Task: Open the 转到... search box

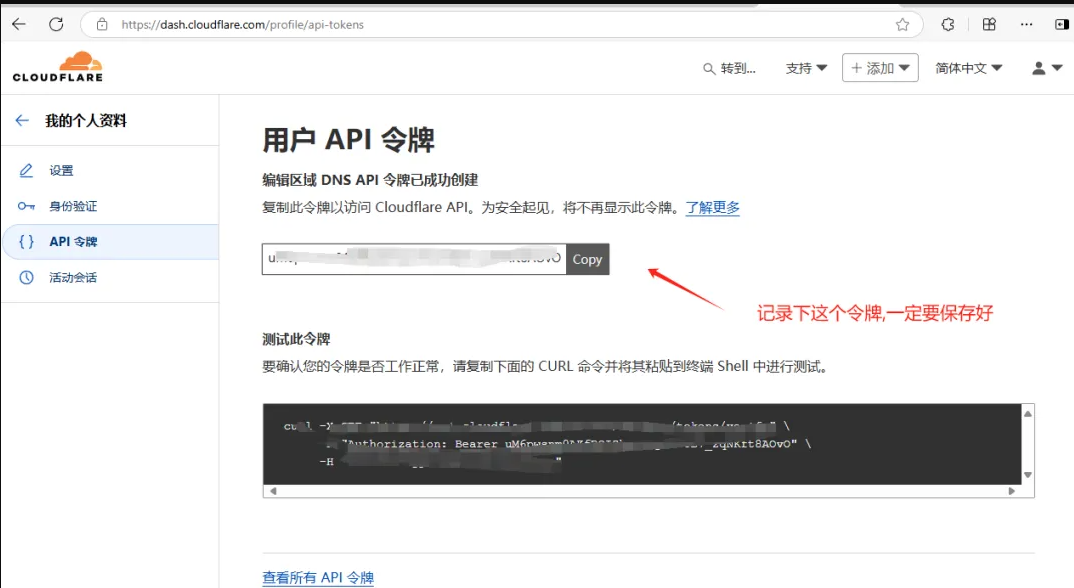Action: pos(729,69)
